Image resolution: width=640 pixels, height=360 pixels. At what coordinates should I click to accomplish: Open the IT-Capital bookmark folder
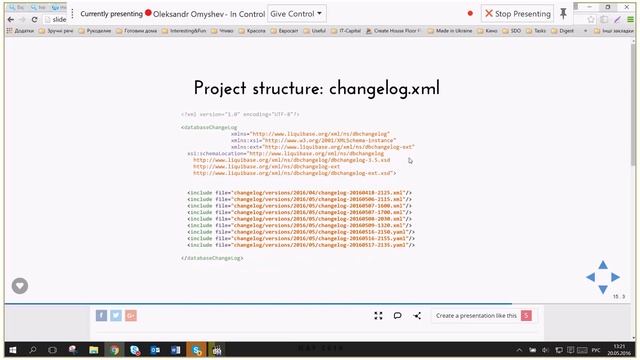point(346,31)
